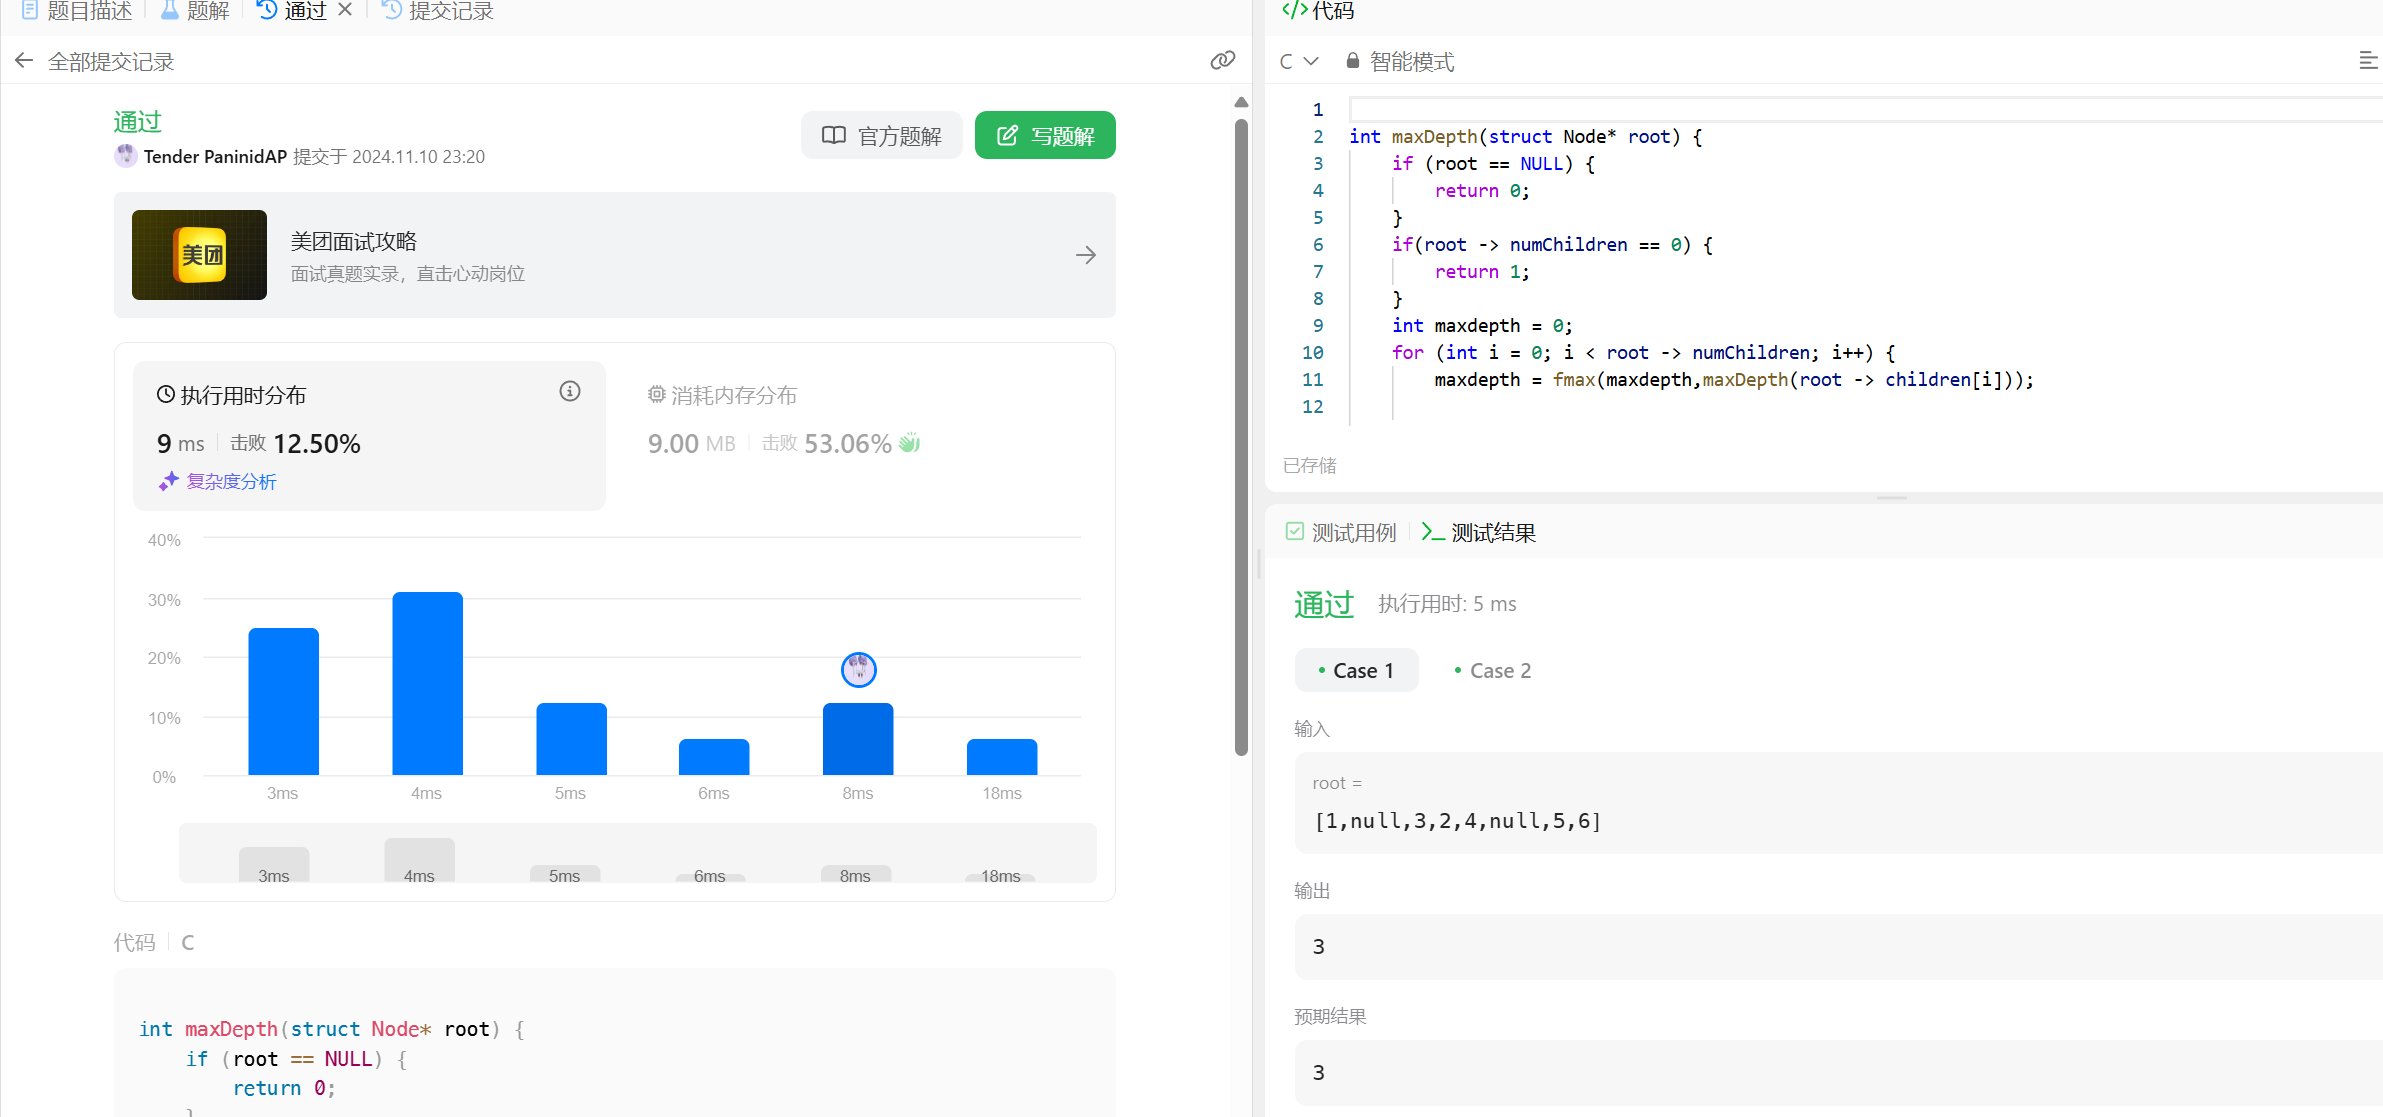Select Case 1 test case
This screenshot has height=1117, width=2383.
coord(1356,671)
